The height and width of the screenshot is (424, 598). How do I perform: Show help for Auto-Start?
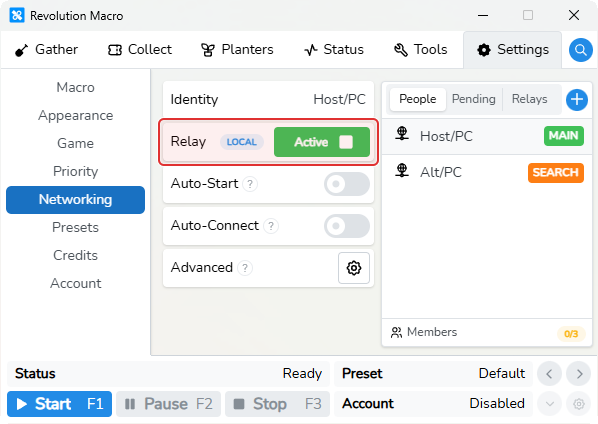tap(250, 184)
